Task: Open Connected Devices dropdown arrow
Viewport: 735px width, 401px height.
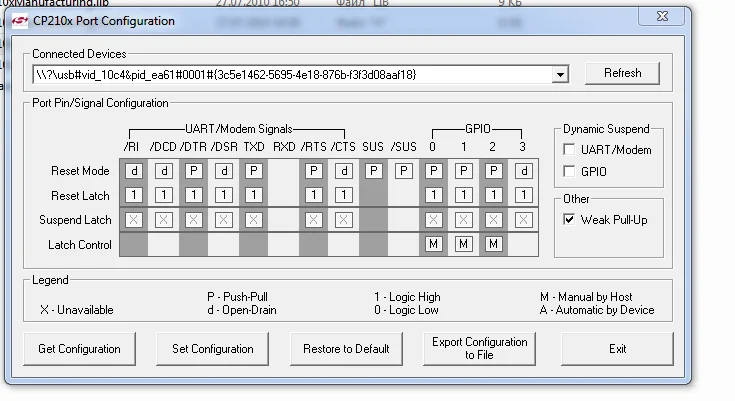Action: pos(559,74)
